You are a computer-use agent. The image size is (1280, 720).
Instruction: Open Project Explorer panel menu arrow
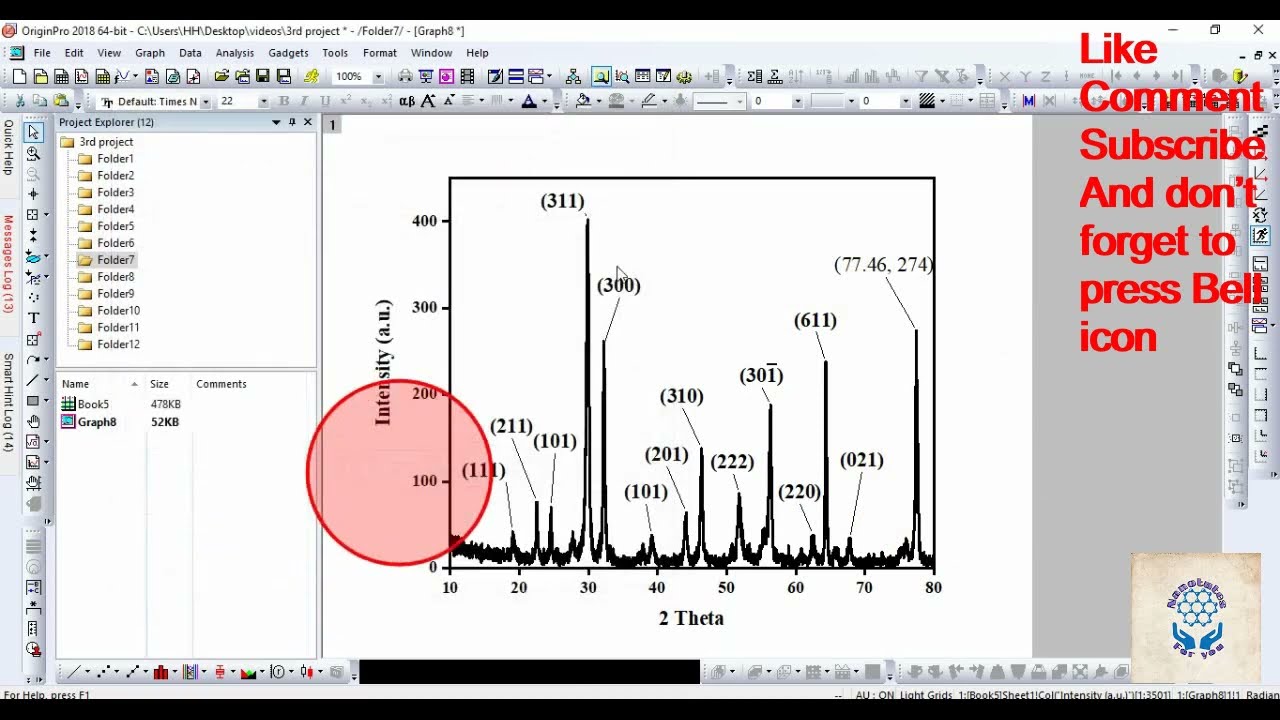[276, 122]
